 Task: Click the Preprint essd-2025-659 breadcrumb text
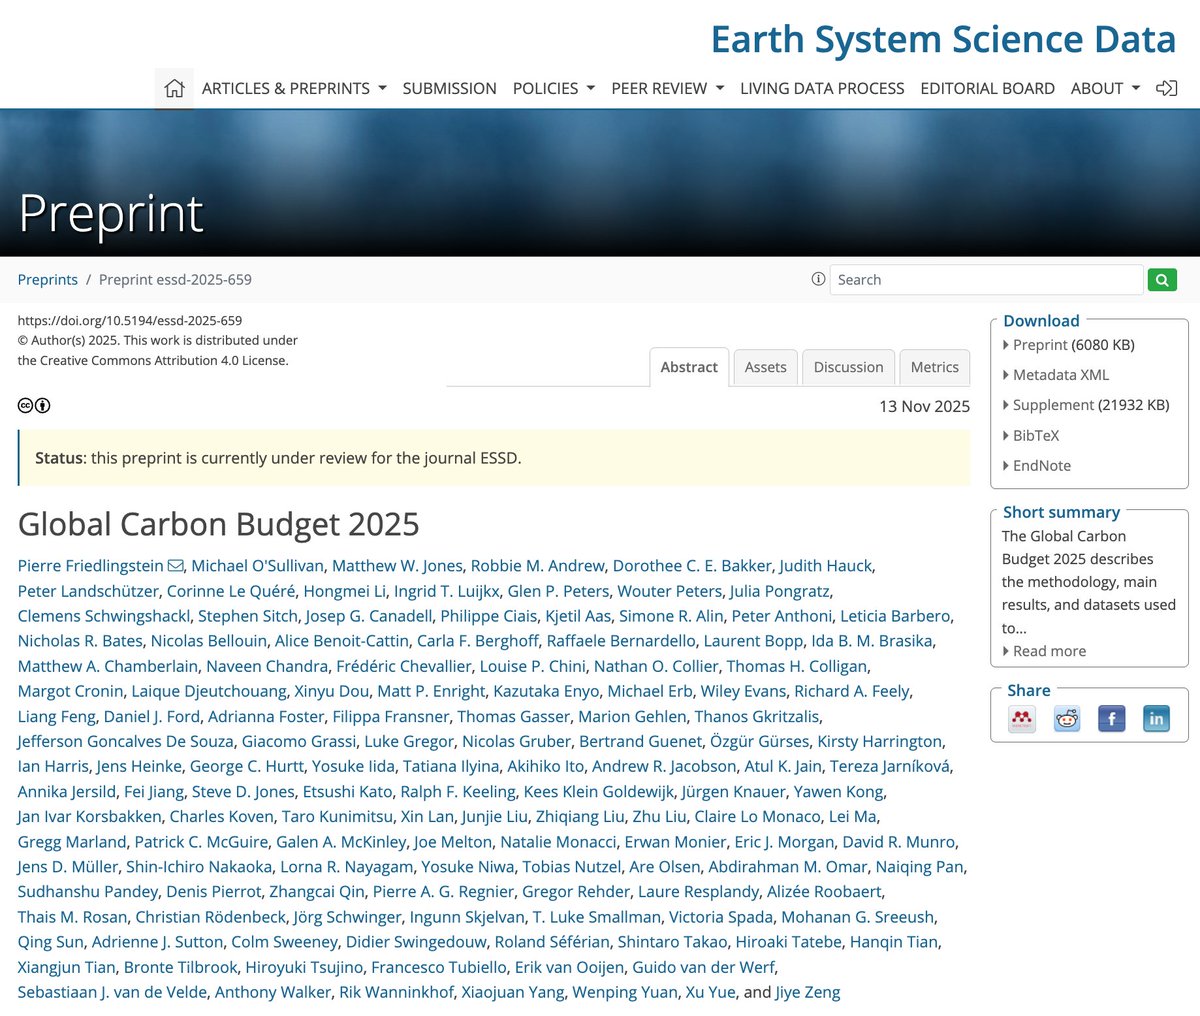(x=175, y=280)
